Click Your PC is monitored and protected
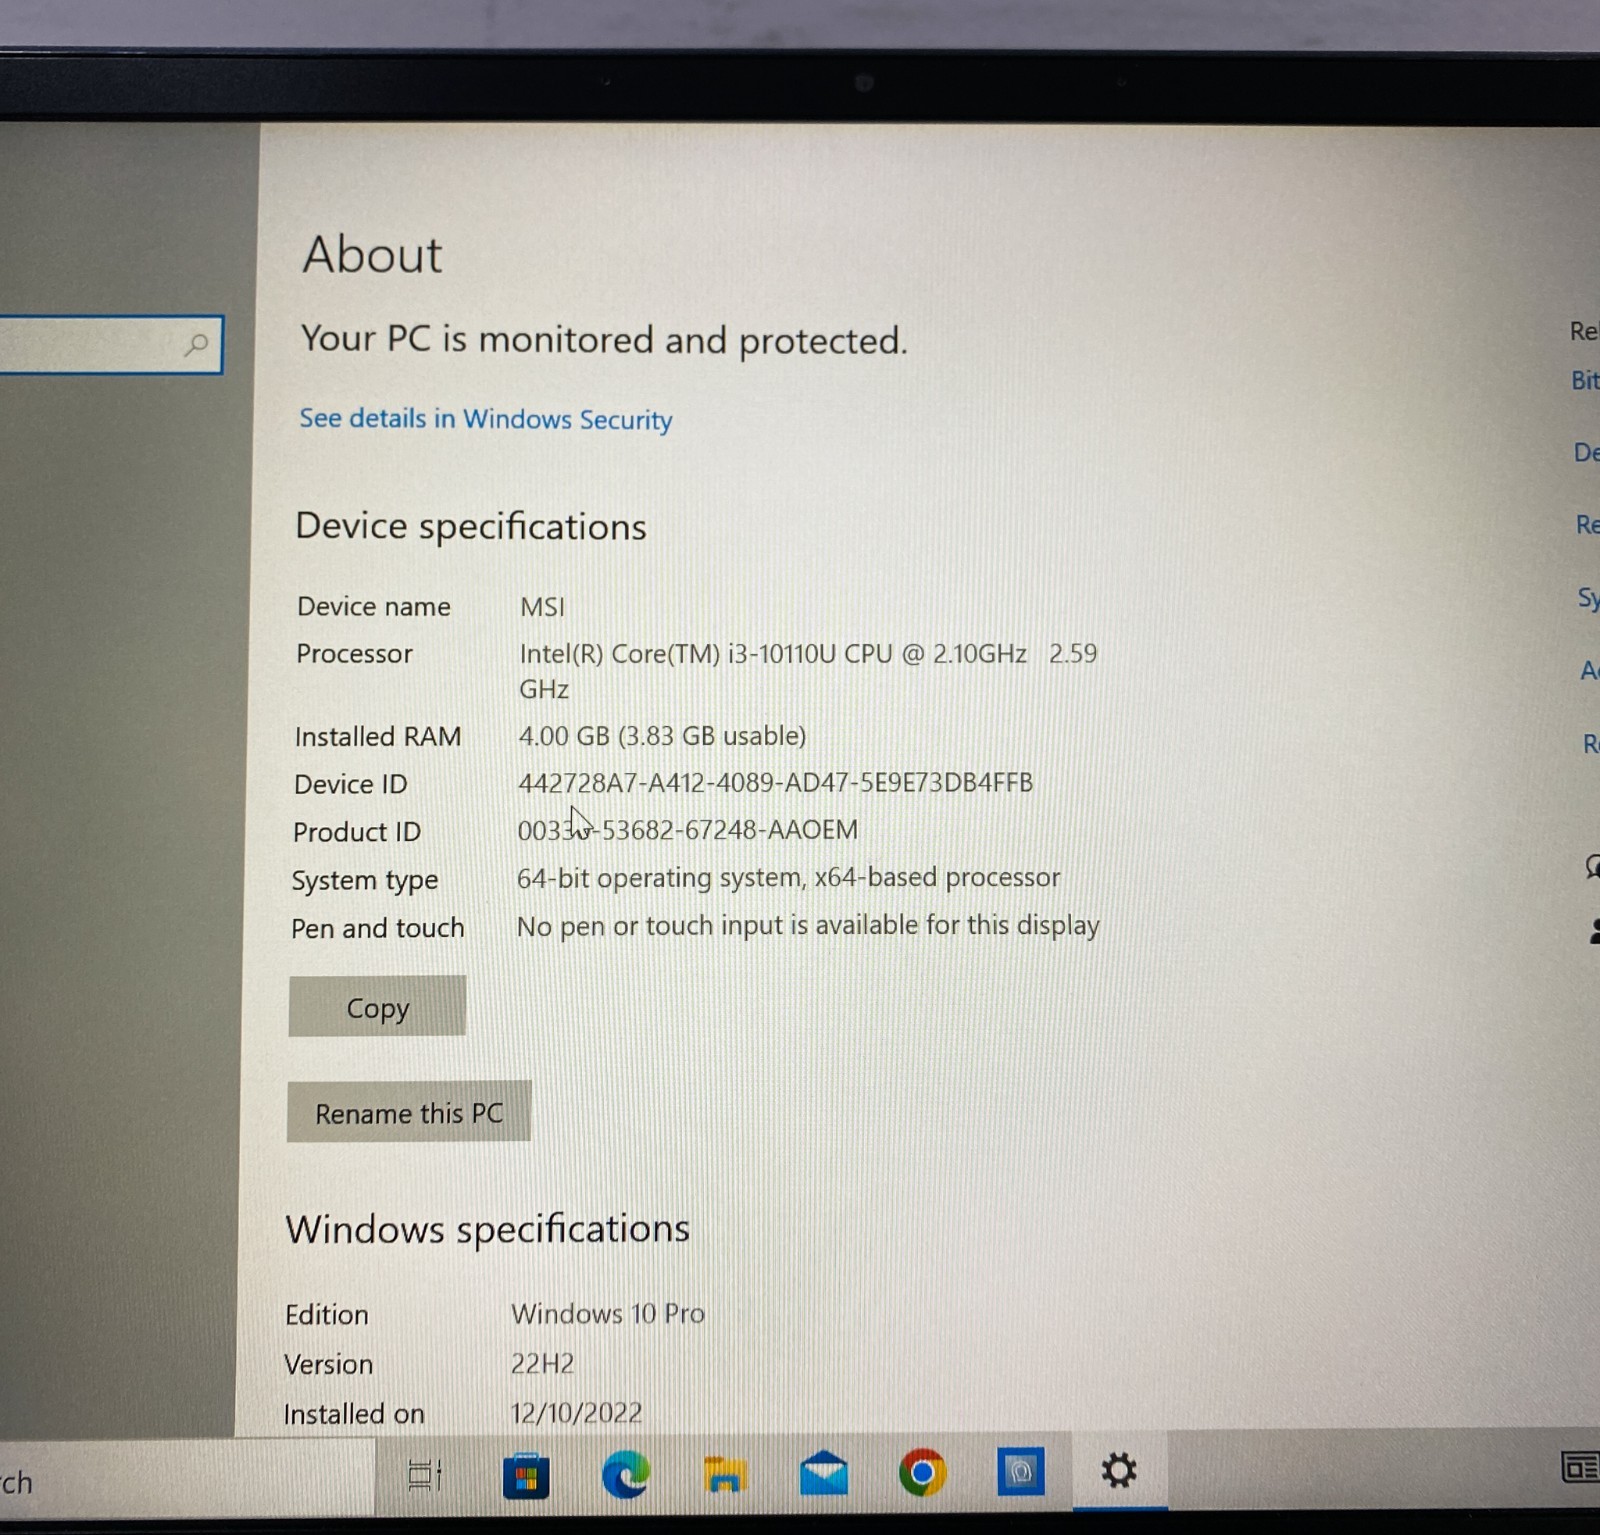The width and height of the screenshot is (1600, 1535). point(604,340)
